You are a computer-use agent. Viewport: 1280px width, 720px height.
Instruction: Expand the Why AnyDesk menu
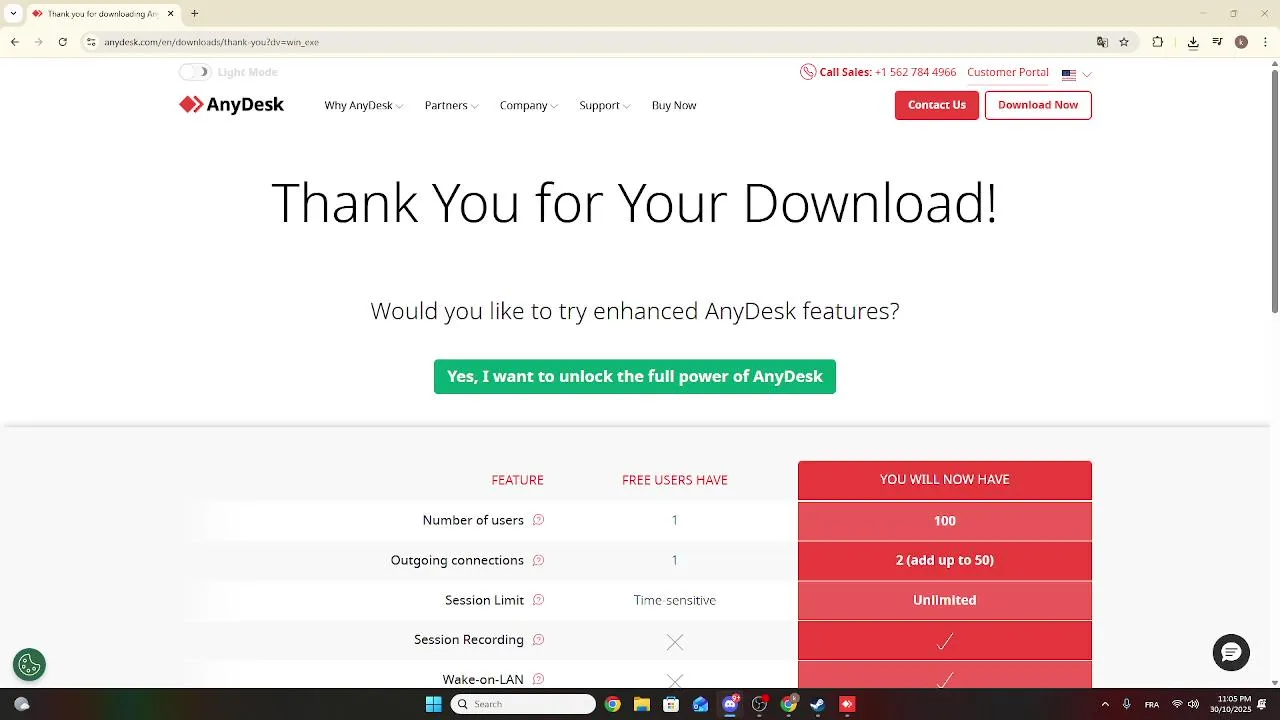(363, 105)
